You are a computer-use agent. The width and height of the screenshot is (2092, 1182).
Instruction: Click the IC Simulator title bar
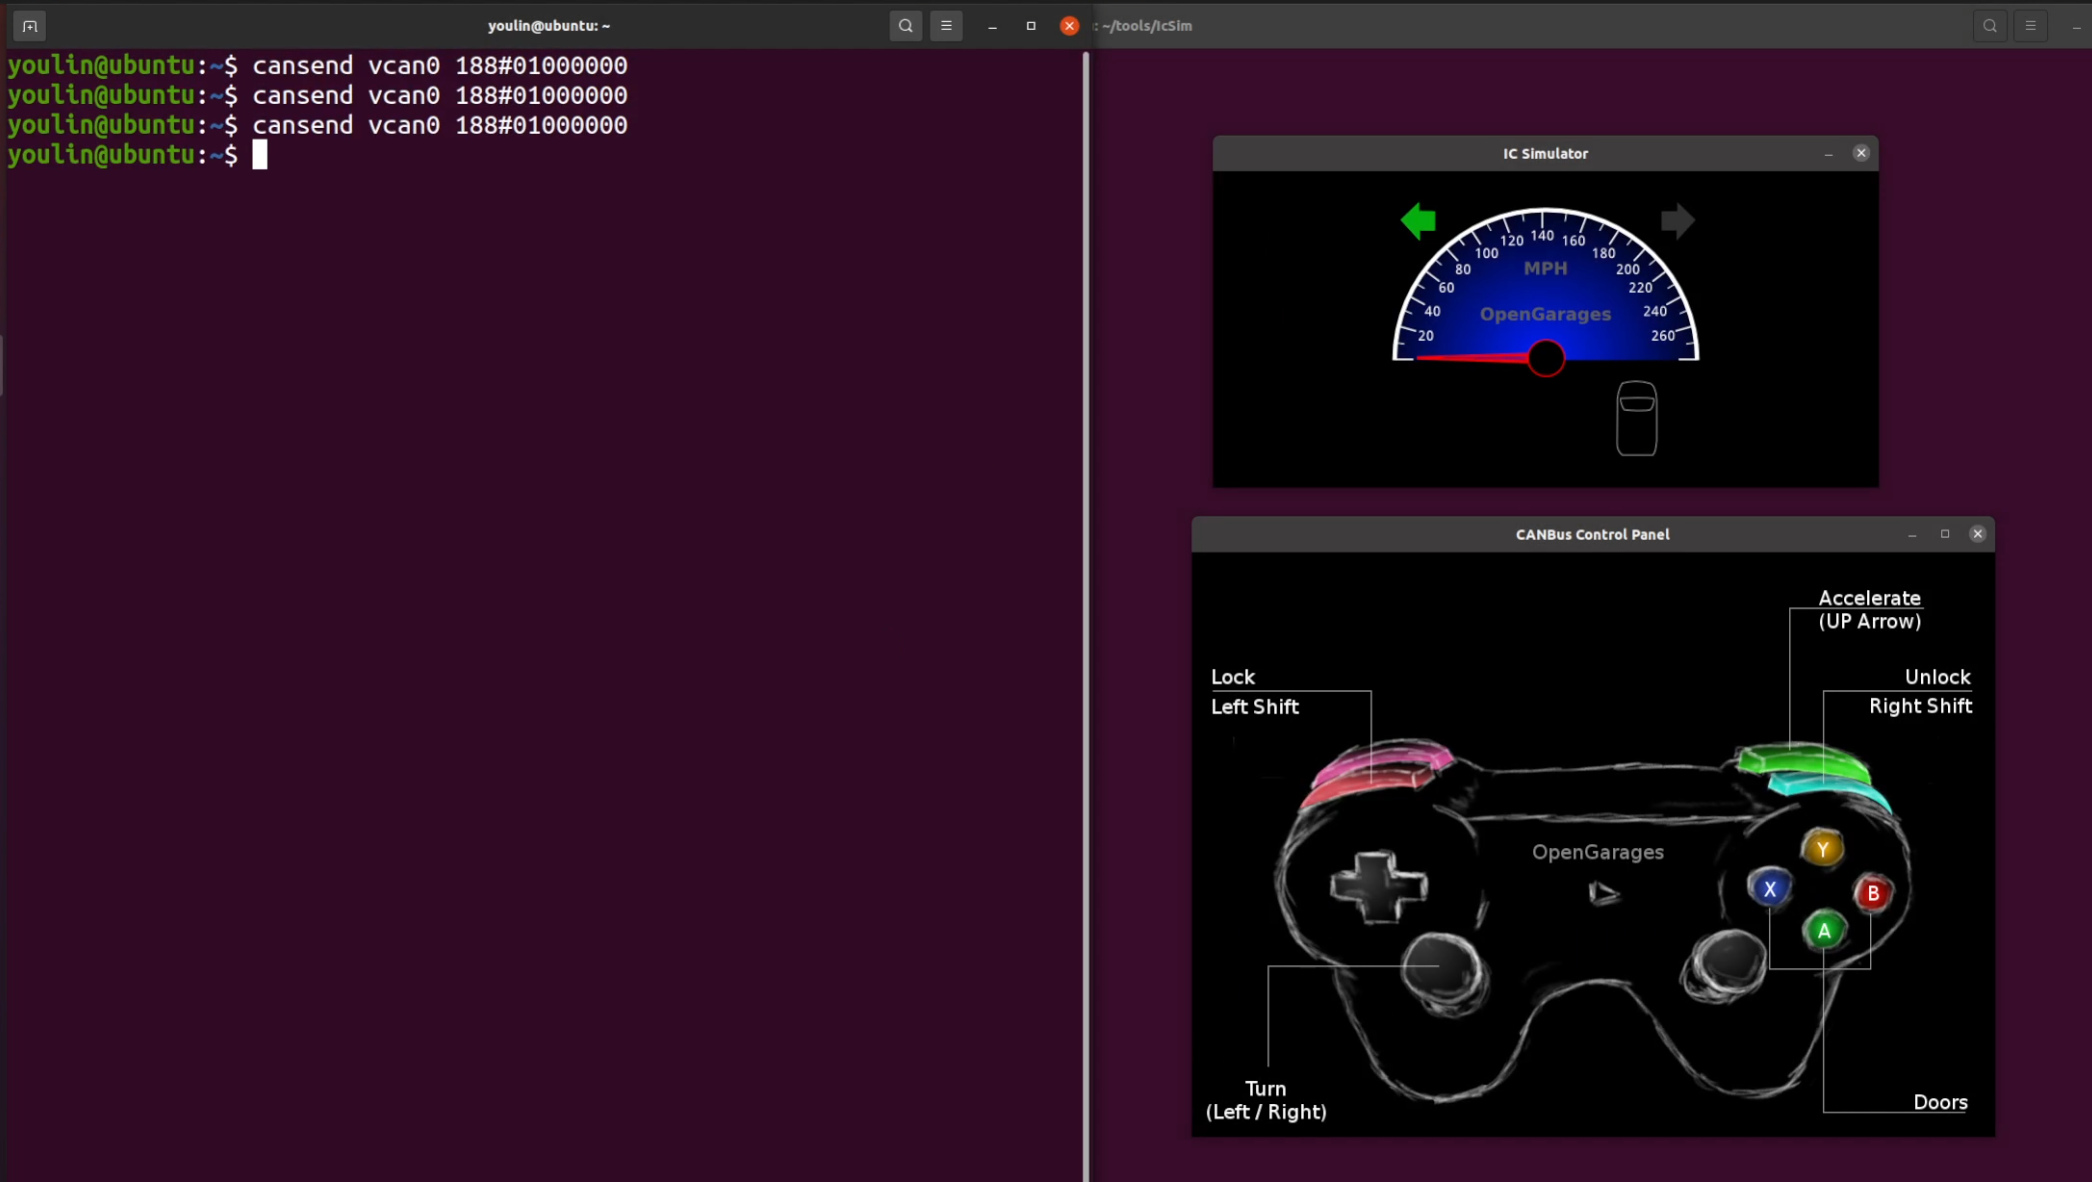click(x=1545, y=154)
